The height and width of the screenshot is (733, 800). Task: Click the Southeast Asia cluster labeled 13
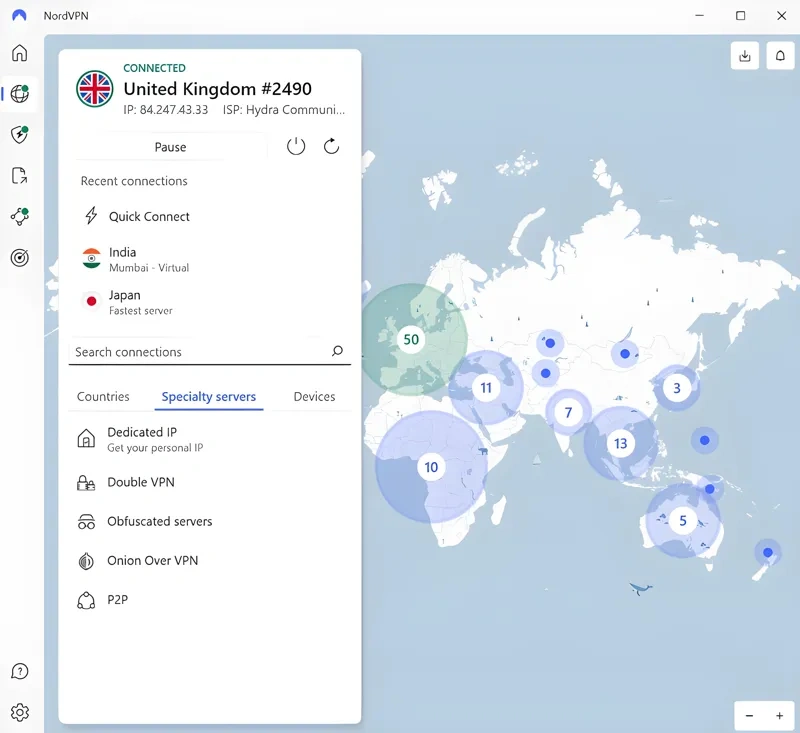(x=620, y=443)
